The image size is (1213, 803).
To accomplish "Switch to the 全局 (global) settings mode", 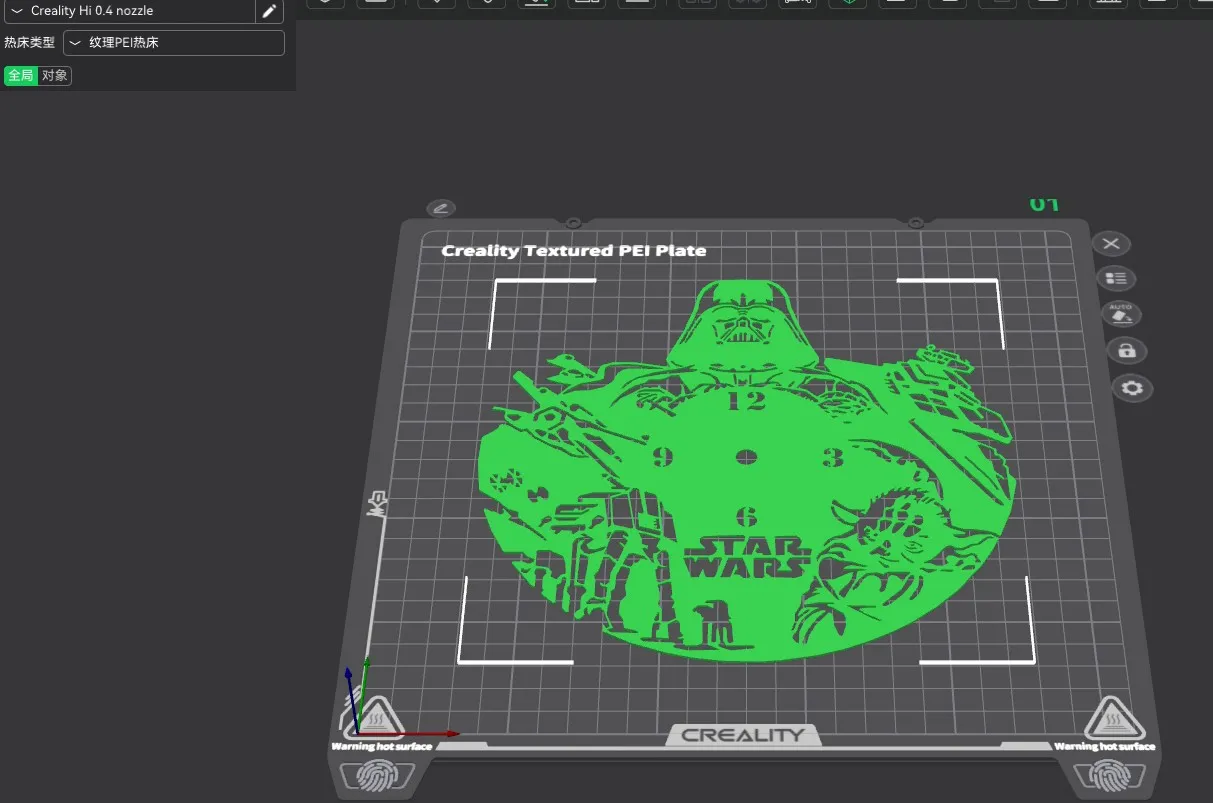I will pos(21,76).
